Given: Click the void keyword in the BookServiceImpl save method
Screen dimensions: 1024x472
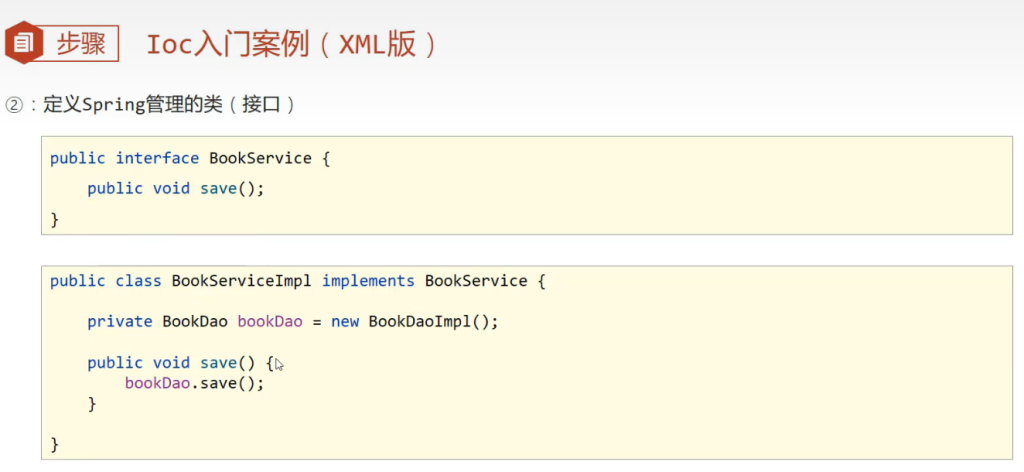Looking at the screenshot, I should (171, 363).
